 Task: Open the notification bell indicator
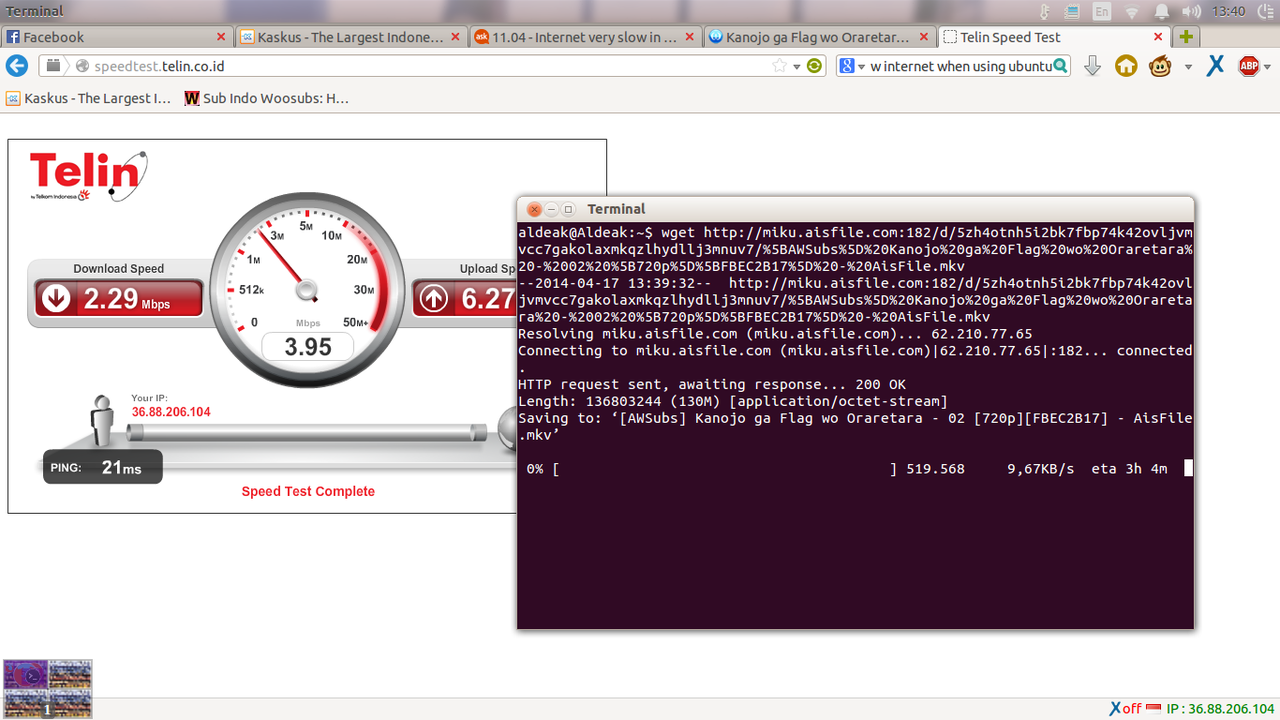[1162, 11]
